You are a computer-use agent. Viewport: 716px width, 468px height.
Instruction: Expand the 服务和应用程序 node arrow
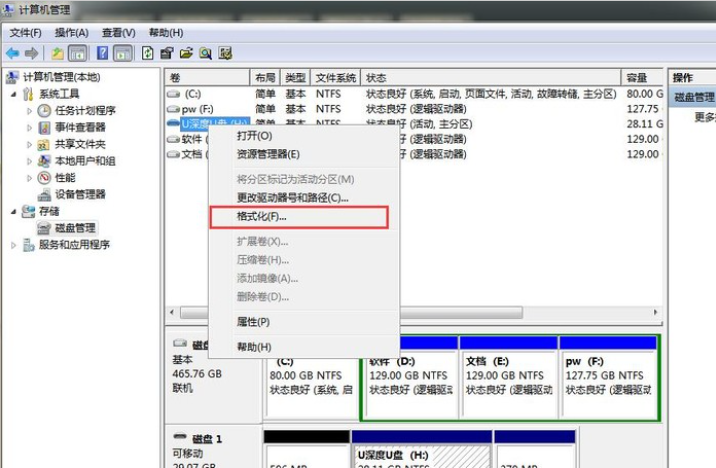coord(14,245)
